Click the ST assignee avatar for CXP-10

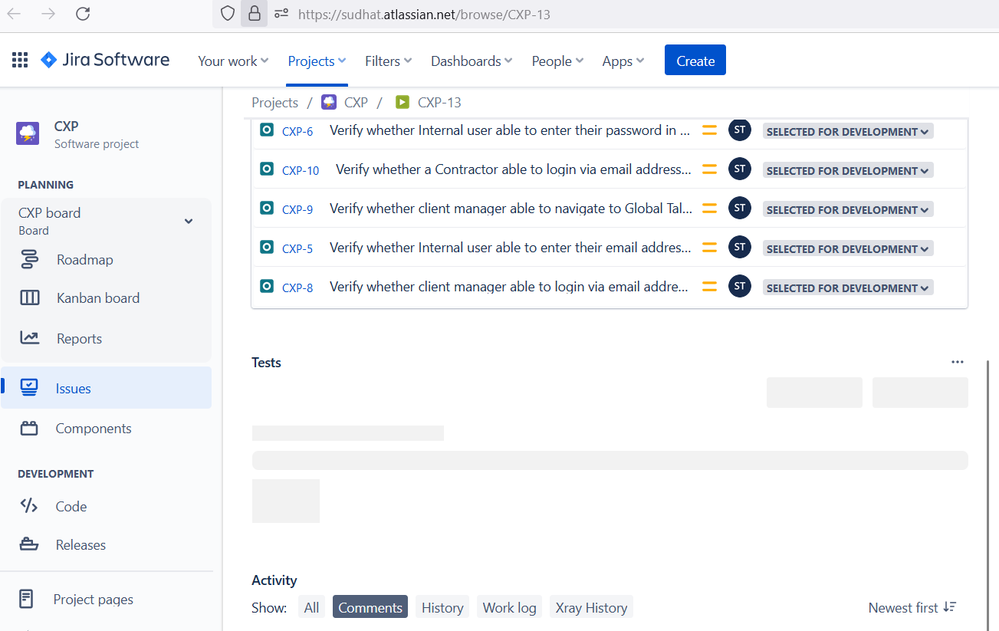click(x=740, y=169)
